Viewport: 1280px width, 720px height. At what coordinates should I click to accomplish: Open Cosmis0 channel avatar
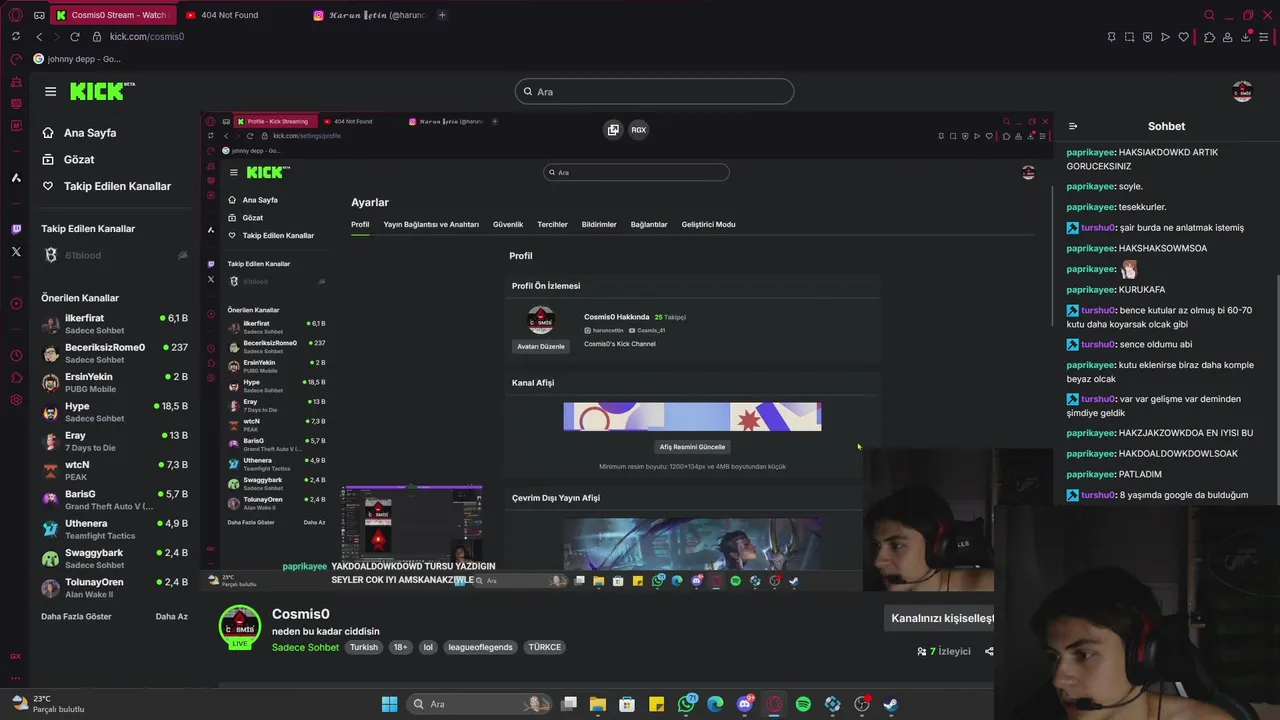tap(239, 626)
